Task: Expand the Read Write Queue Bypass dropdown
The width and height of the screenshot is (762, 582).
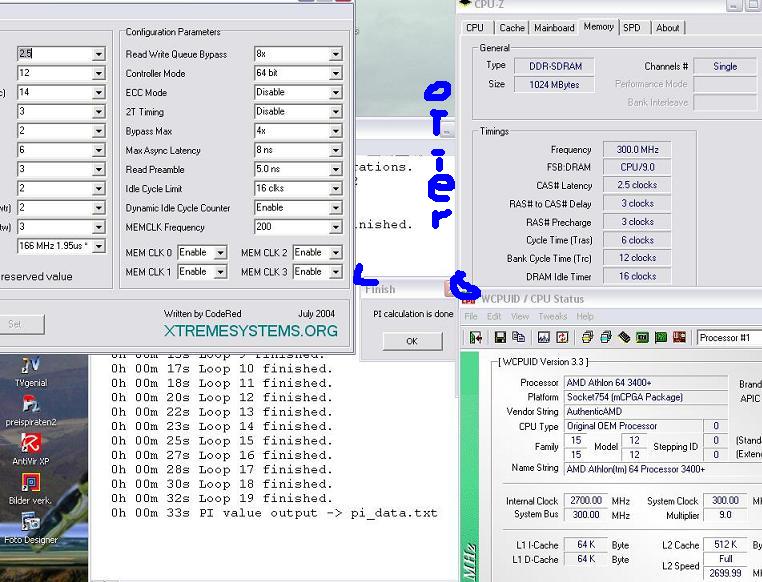Action: tap(335, 54)
